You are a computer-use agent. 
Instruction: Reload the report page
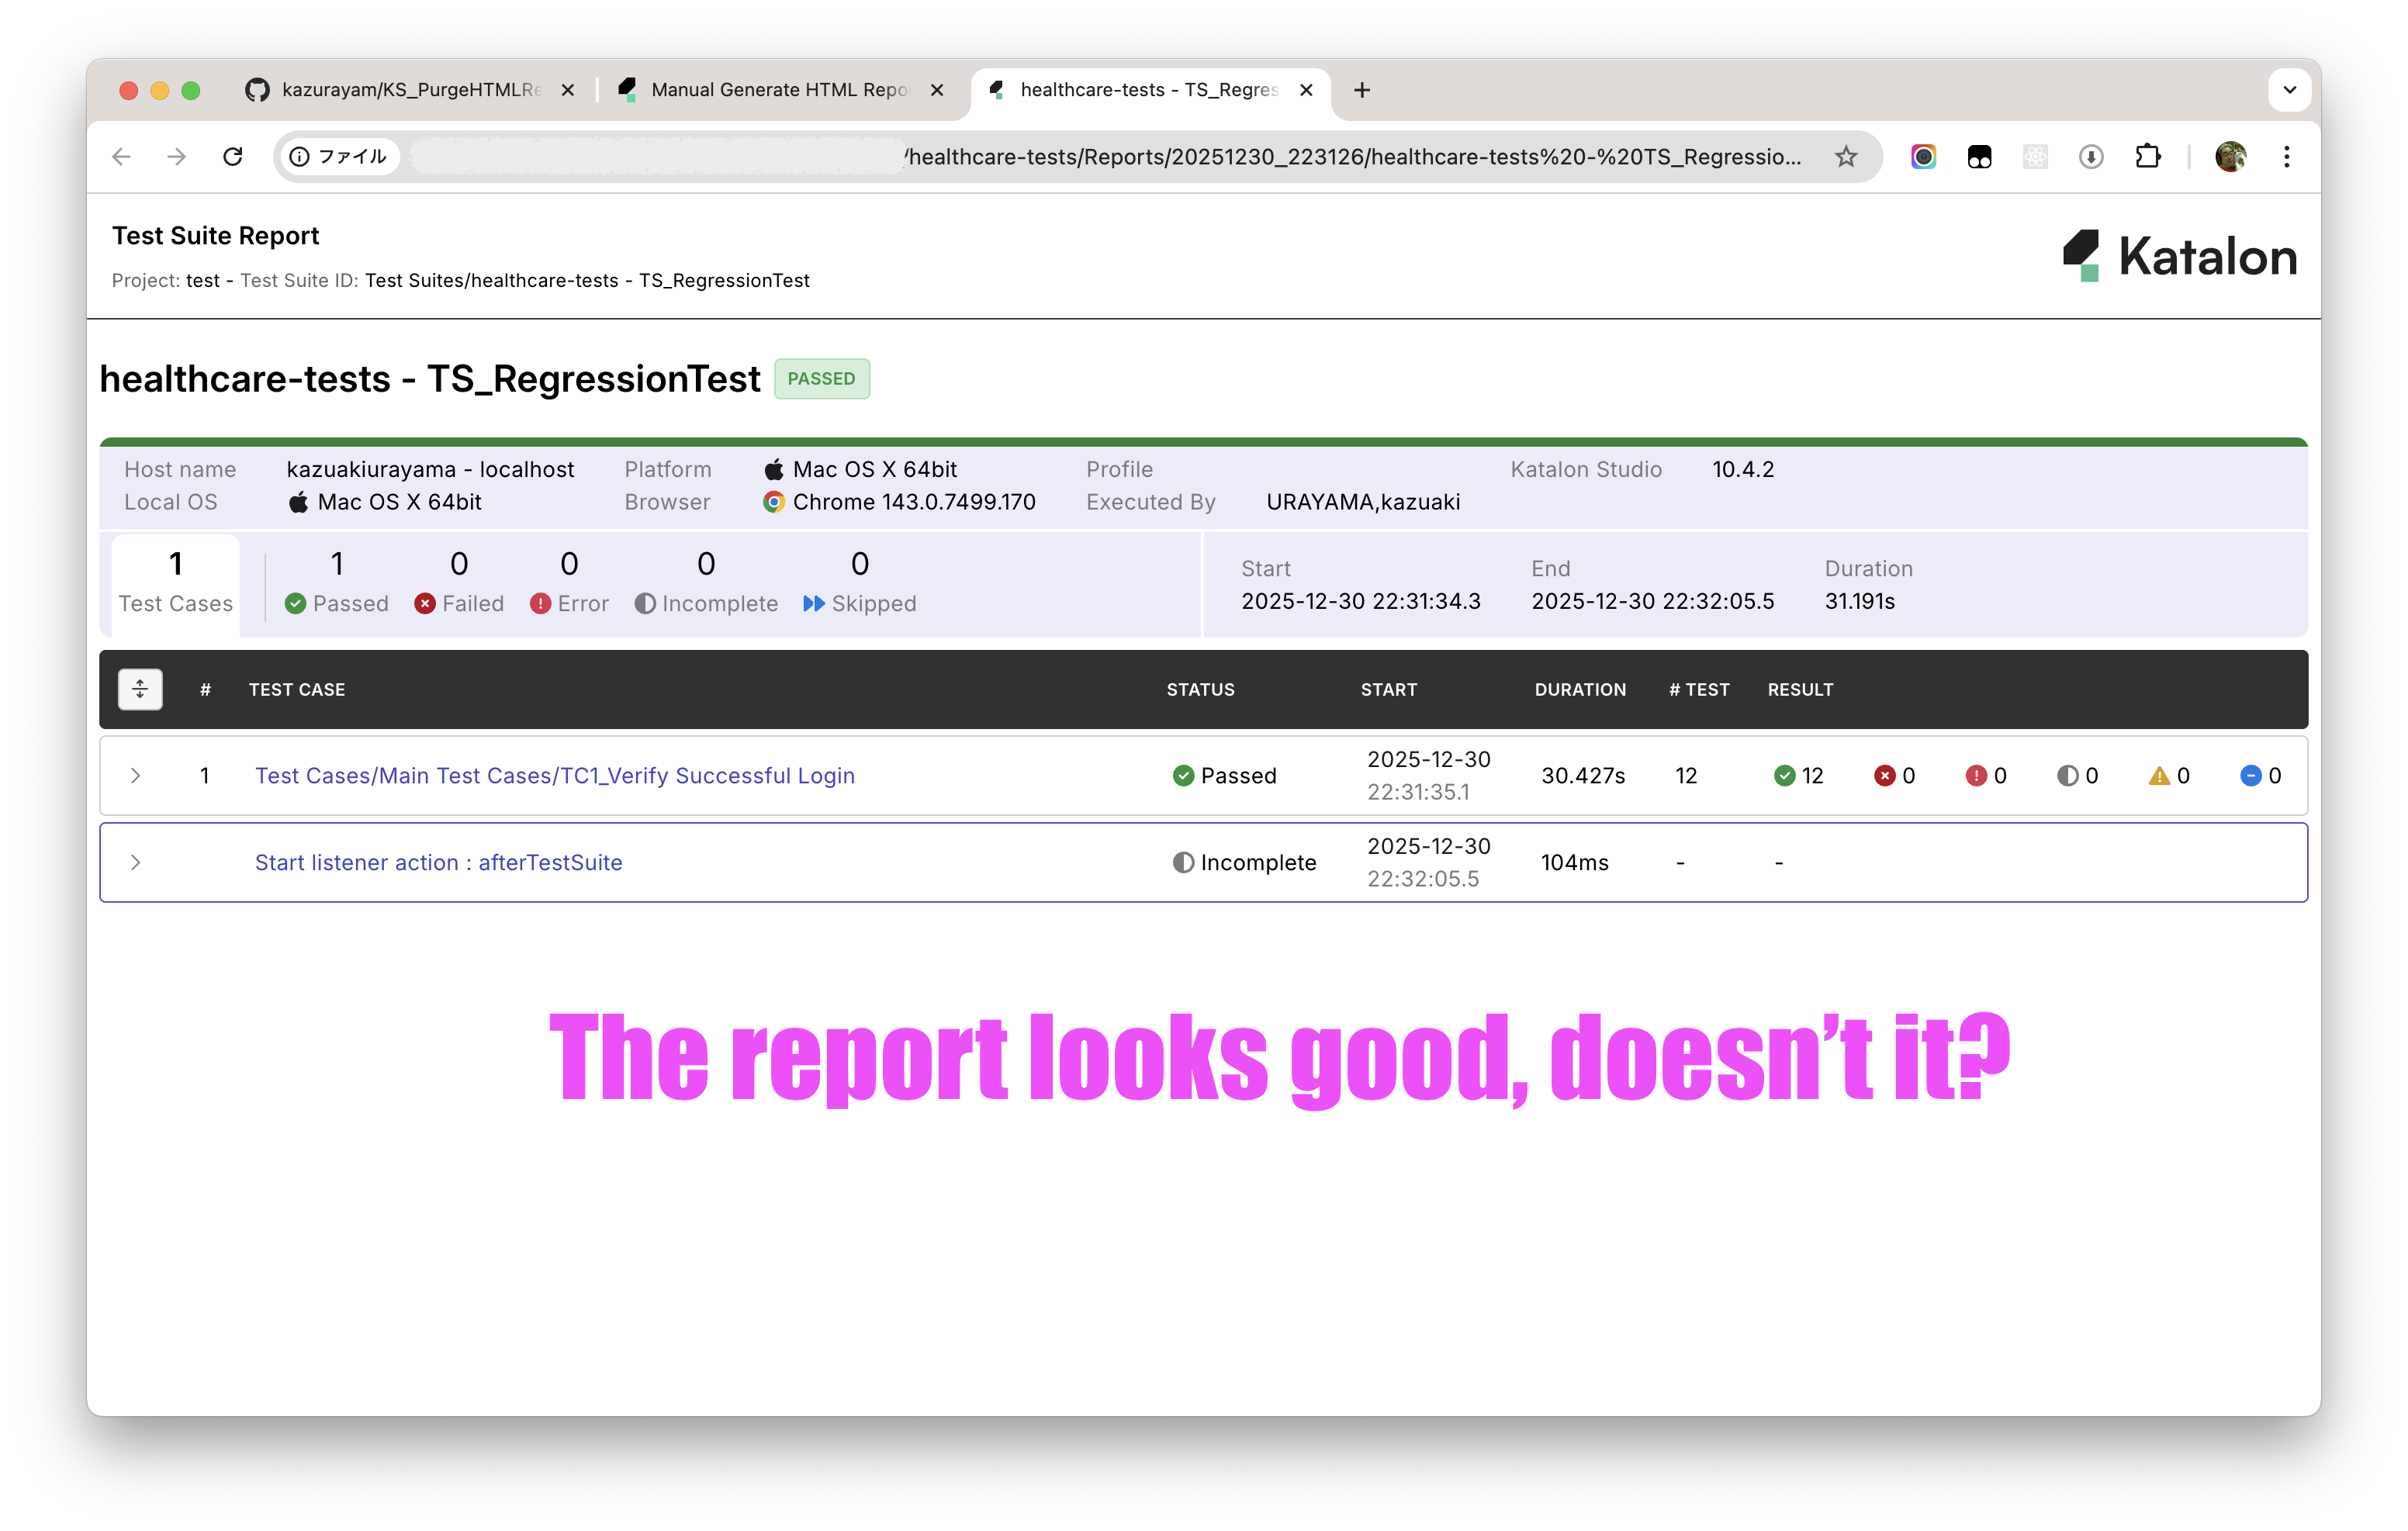(x=233, y=156)
